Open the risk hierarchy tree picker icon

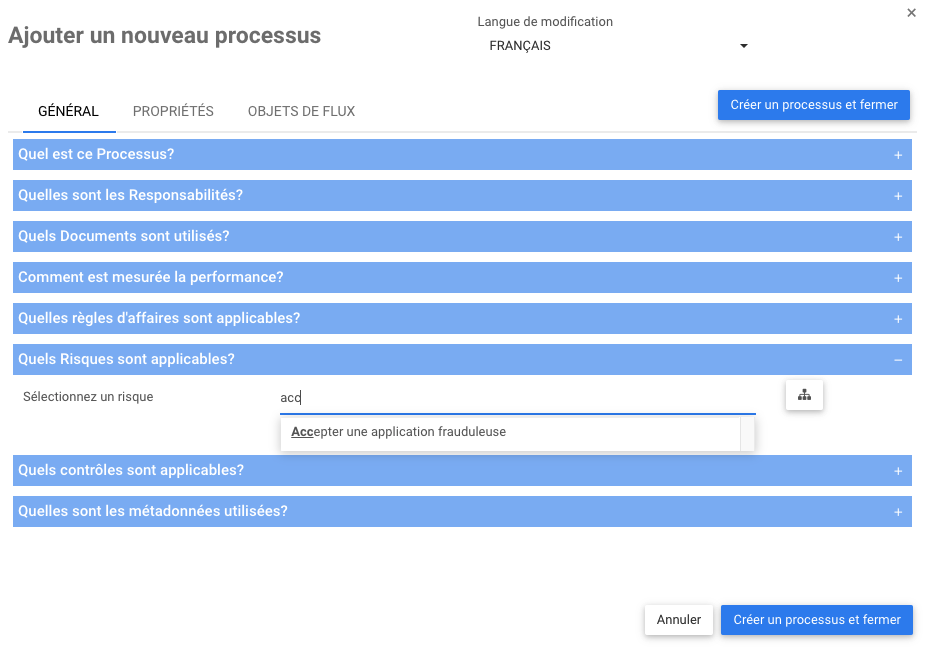click(804, 396)
